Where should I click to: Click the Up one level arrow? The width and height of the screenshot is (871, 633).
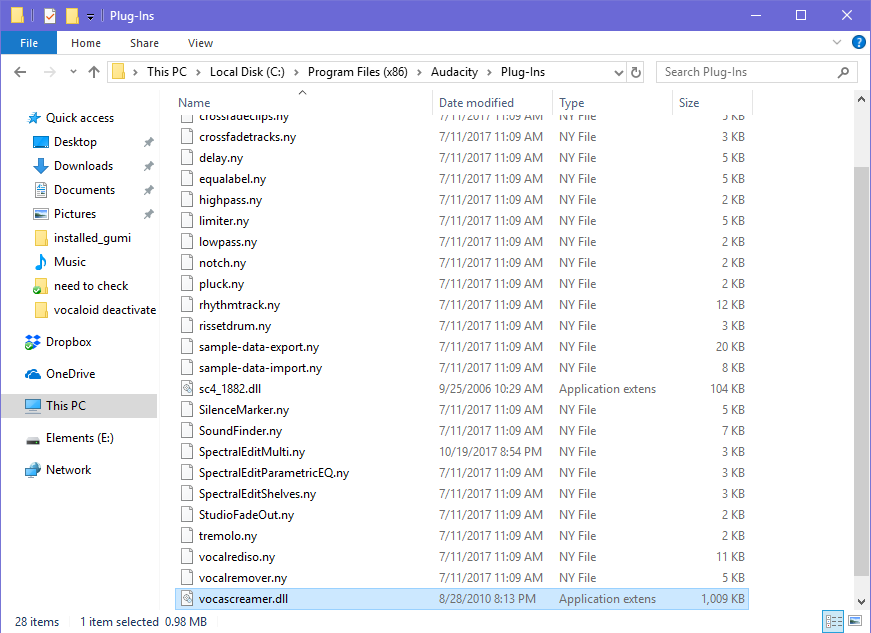(x=94, y=72)
